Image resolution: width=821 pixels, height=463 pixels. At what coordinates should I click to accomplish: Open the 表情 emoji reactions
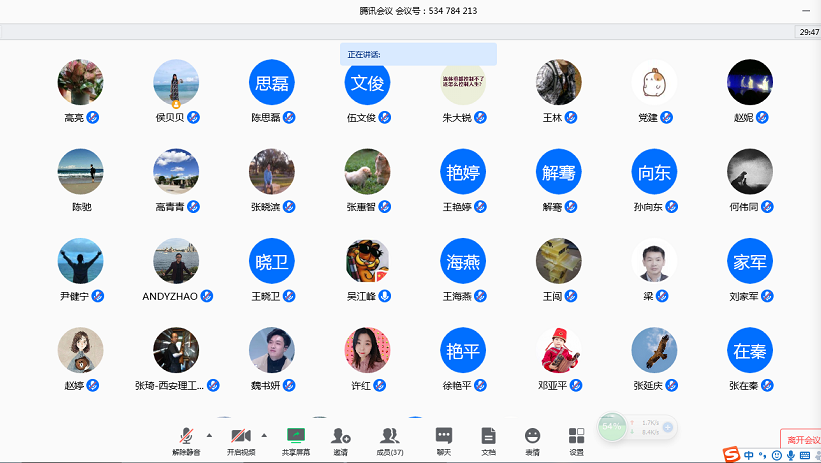532,436
